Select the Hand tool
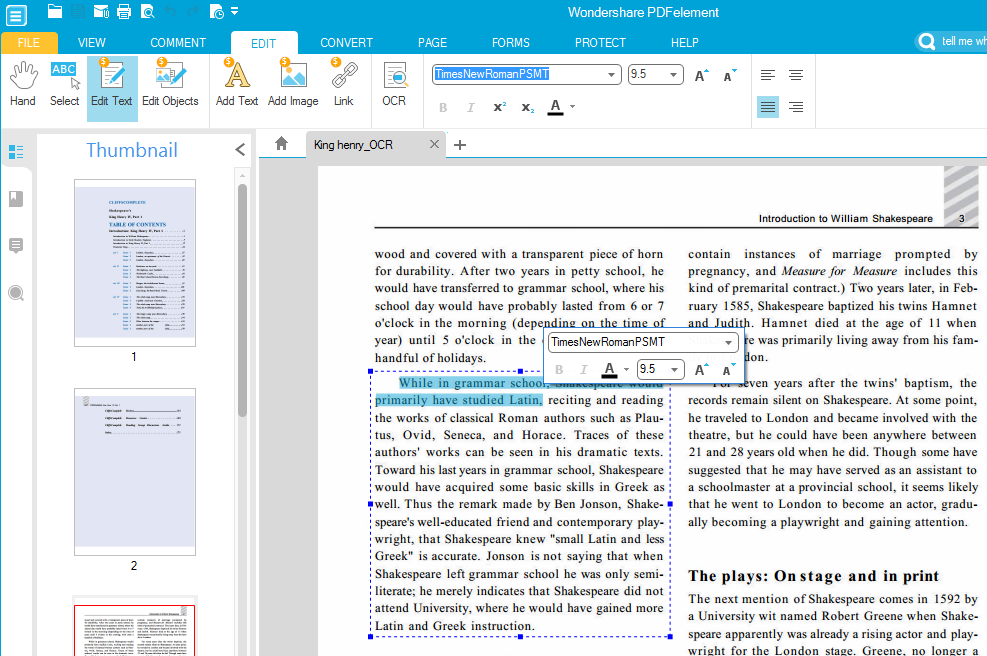This screenshot has width=987, height=656. 22,84
